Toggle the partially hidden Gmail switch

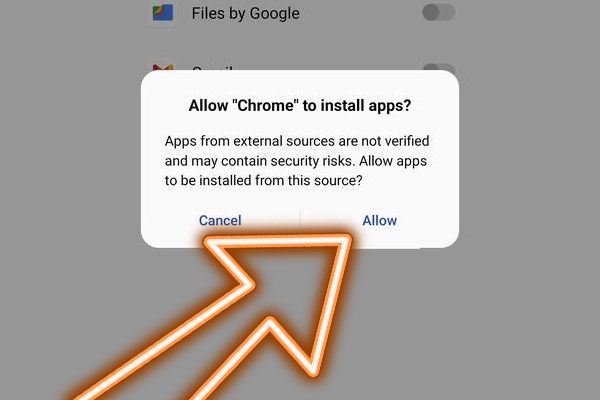coord(439,67)
